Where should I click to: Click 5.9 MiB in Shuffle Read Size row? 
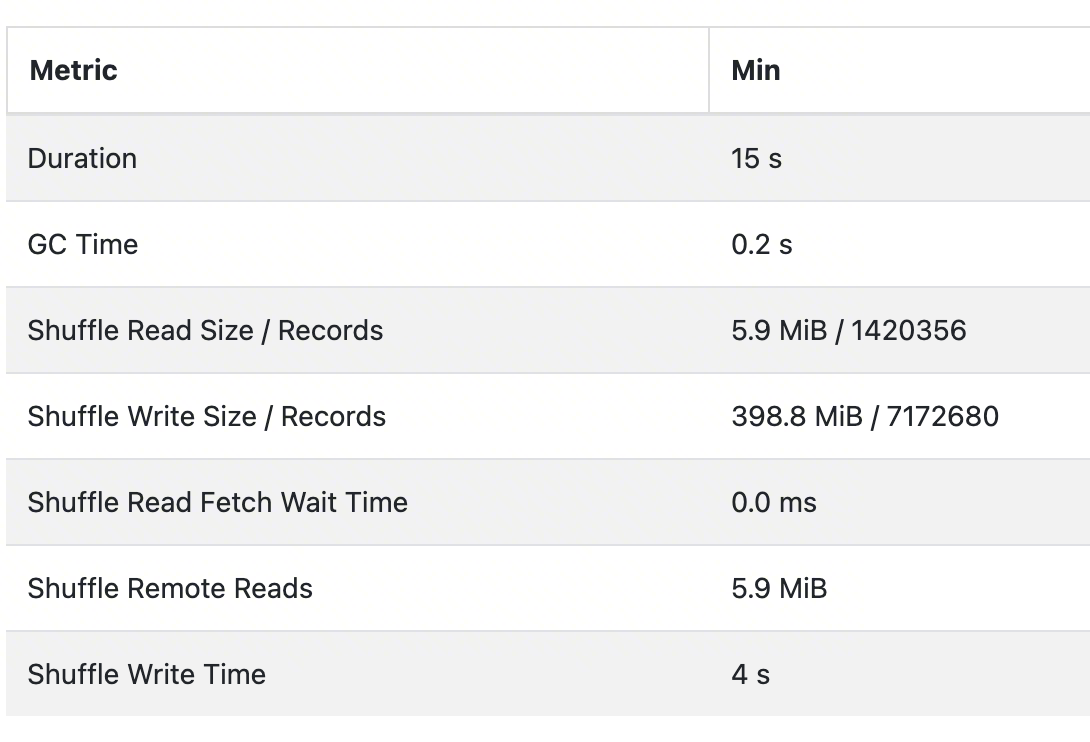pyautogui.click(x=779, y=331)
